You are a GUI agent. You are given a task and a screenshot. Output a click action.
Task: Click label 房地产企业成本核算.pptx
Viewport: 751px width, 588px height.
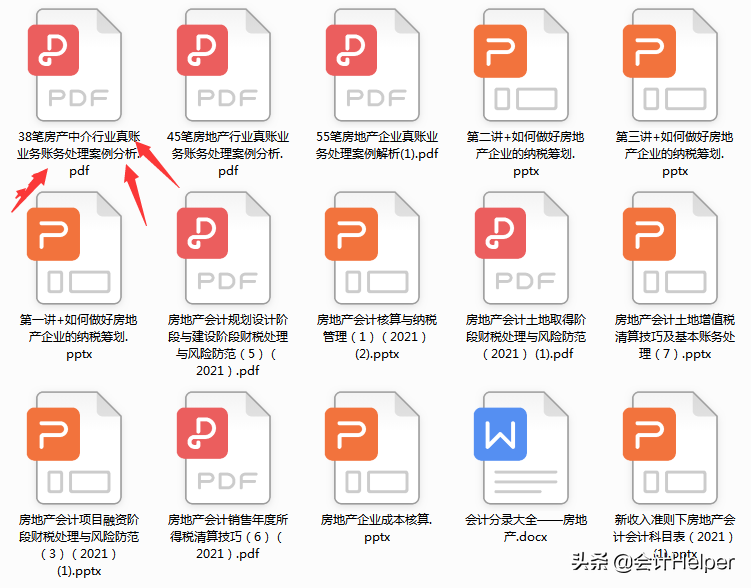pos(377,528)
